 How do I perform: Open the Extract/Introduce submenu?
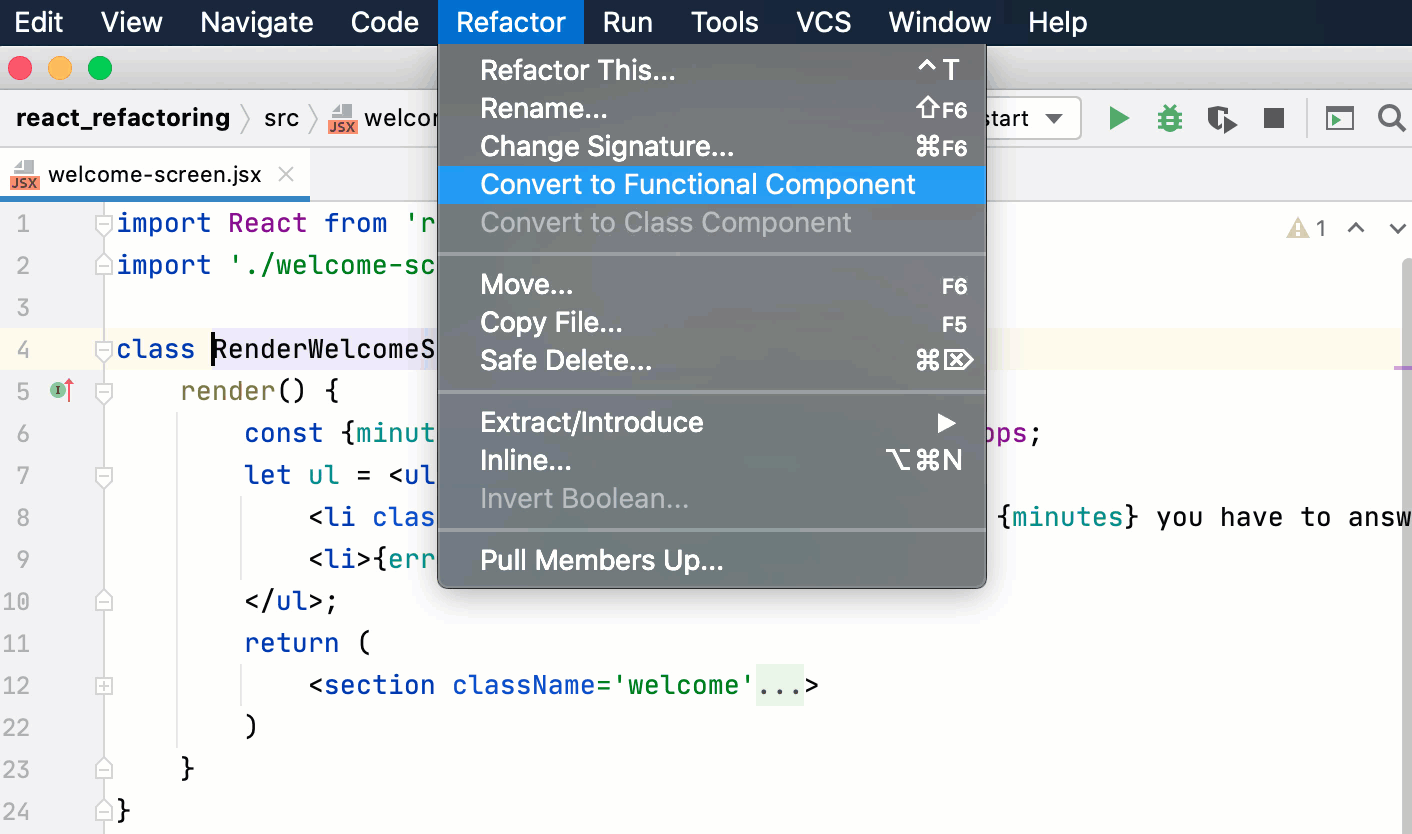point(592,422)
